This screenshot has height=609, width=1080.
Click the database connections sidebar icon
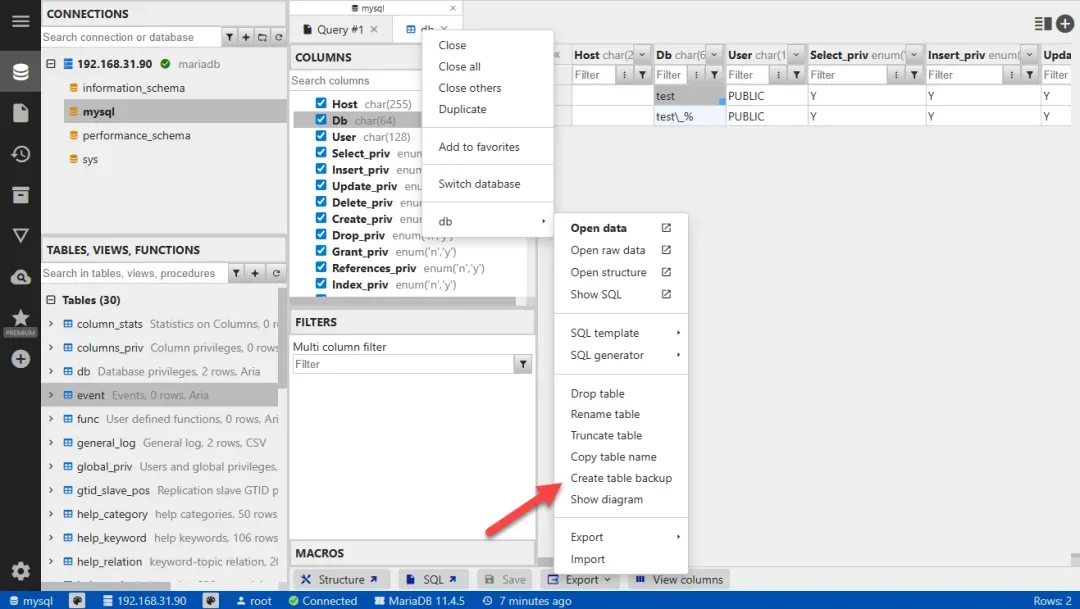20,72
